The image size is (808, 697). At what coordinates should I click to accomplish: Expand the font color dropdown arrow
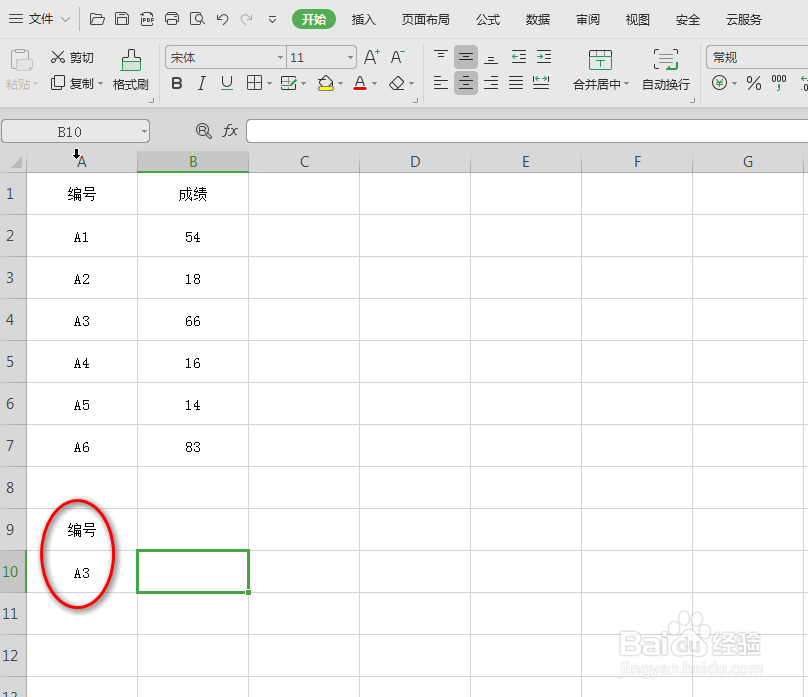pos(375,83)
